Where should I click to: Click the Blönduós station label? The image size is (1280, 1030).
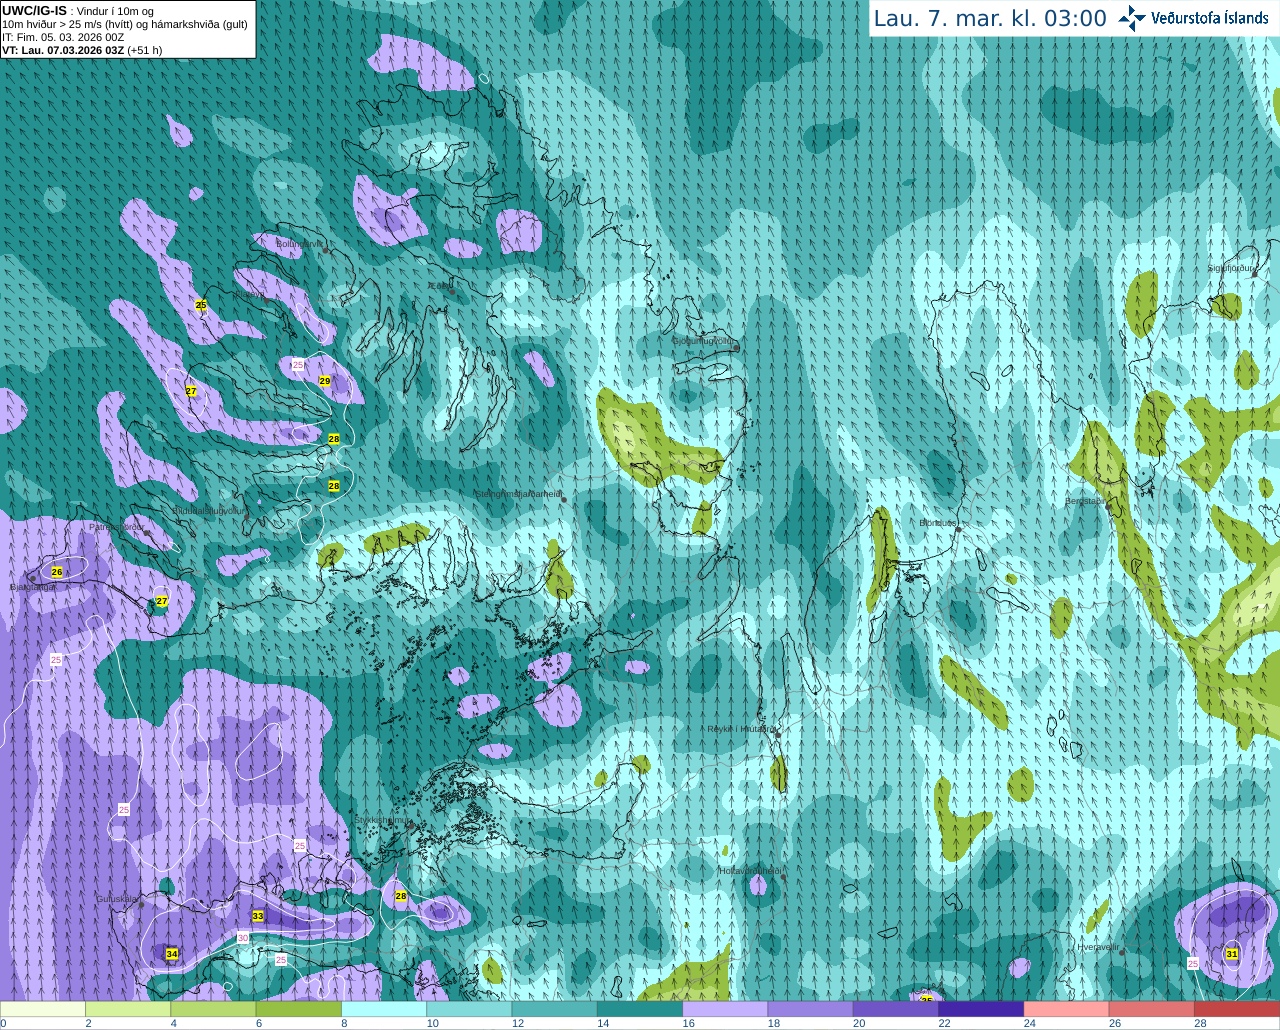938,522
